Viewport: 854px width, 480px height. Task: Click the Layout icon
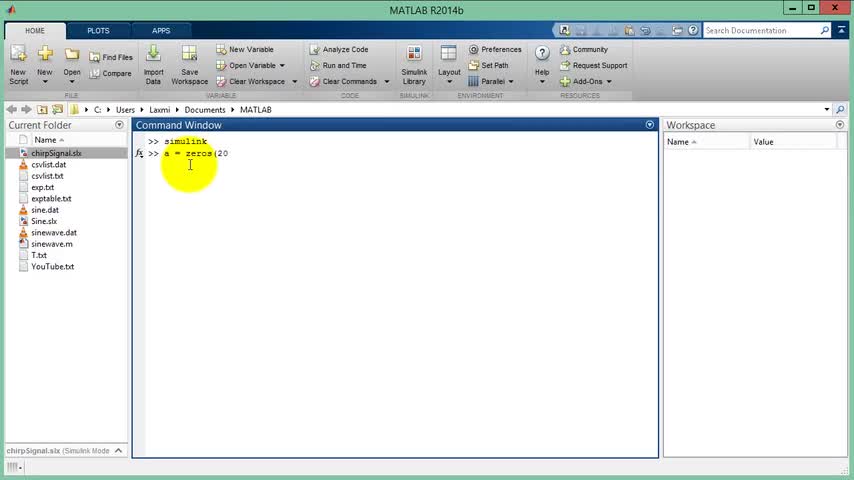point(449,53)
